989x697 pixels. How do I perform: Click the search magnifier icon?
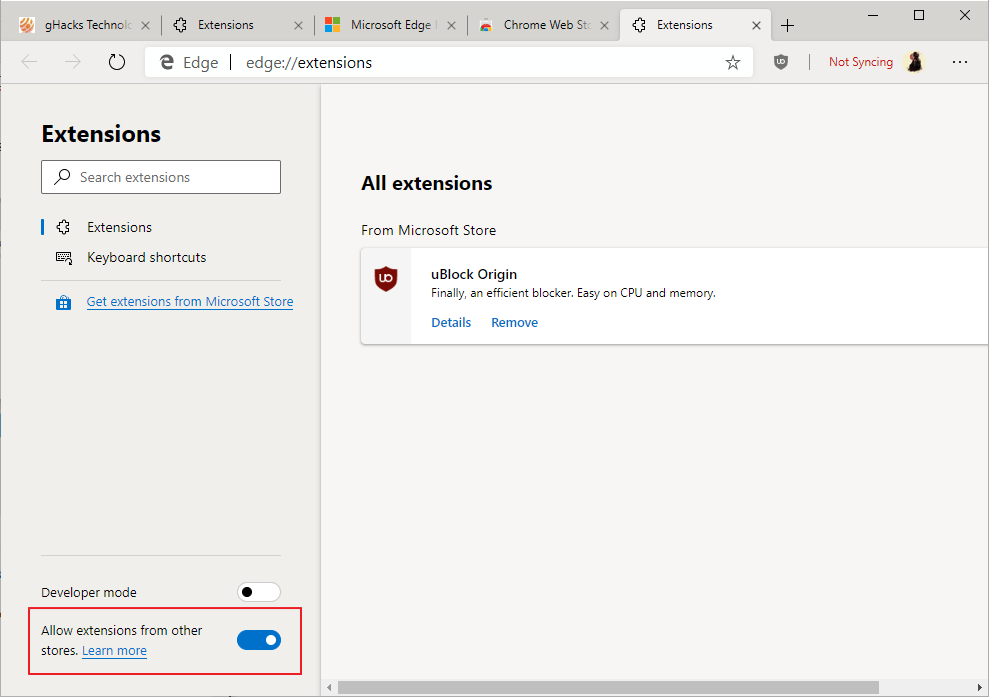coord(62,177)
